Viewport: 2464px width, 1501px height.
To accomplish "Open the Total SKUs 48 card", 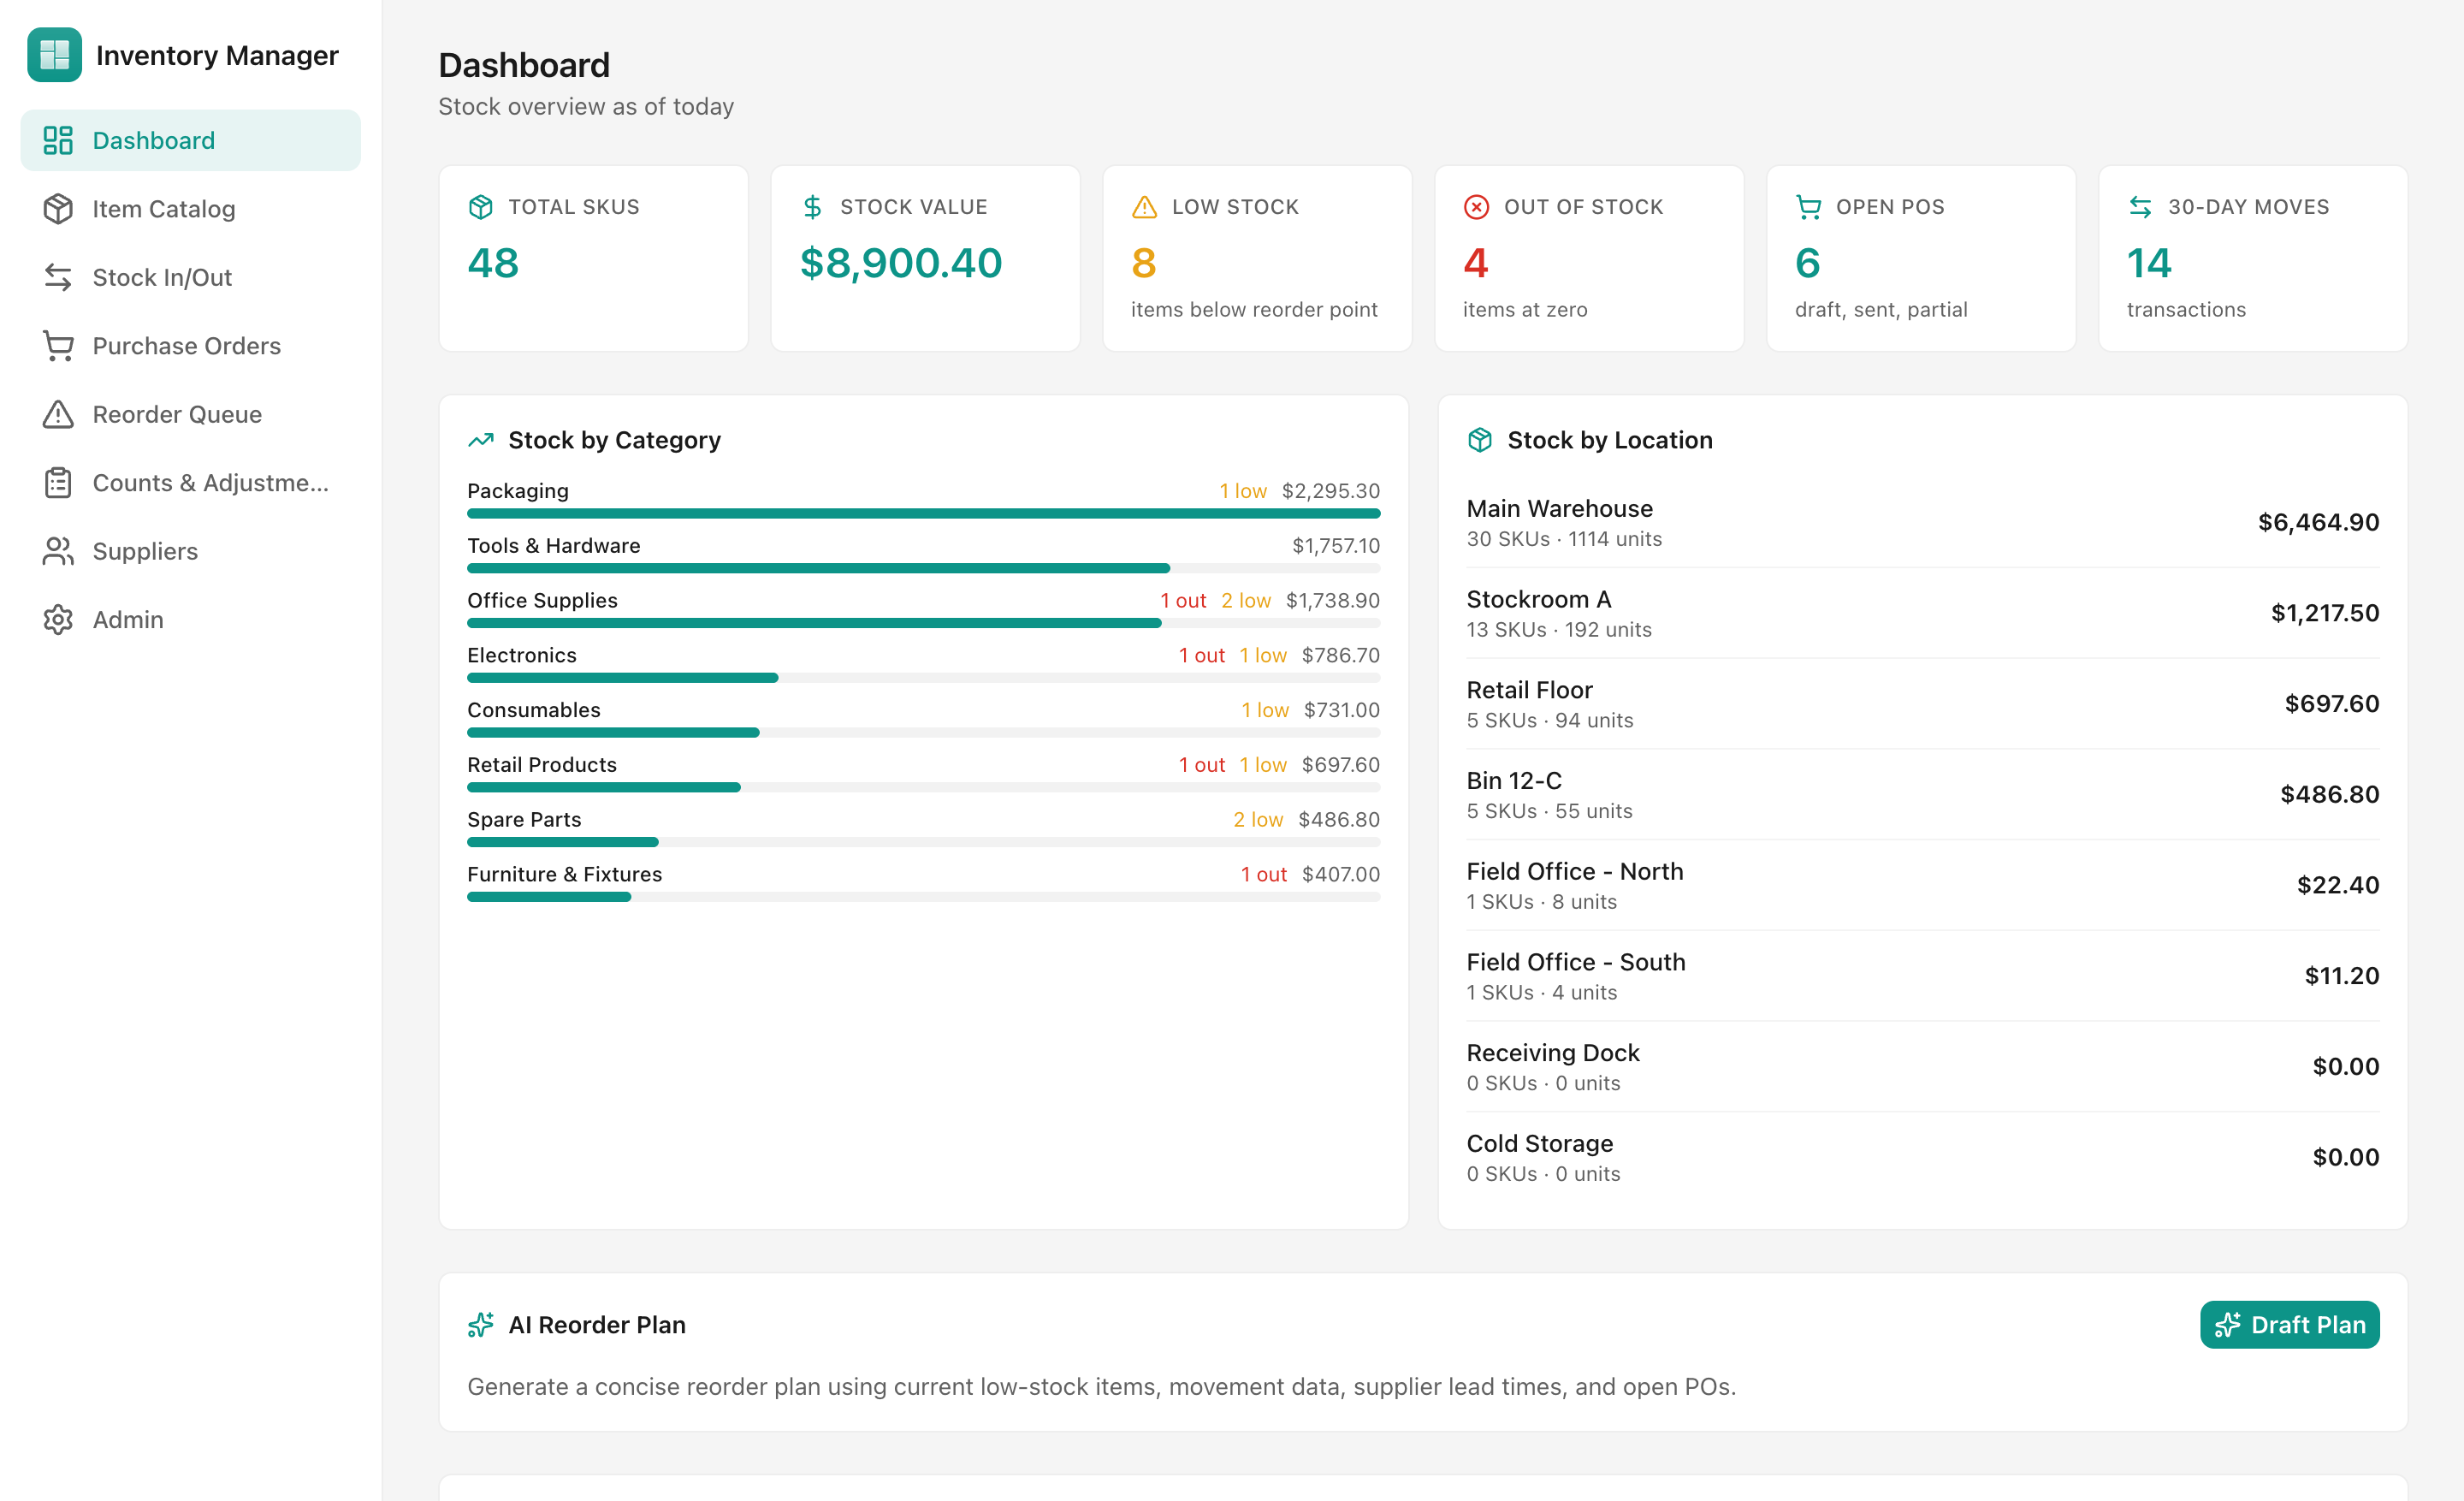I will 594,258.
